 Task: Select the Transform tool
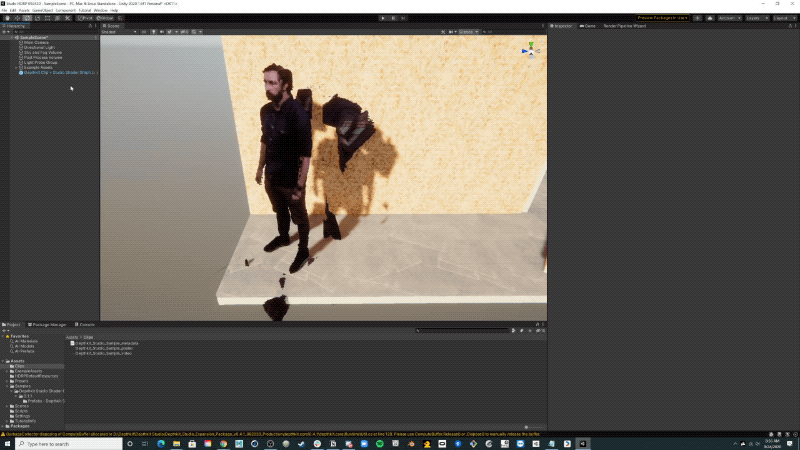pos(57,18)
